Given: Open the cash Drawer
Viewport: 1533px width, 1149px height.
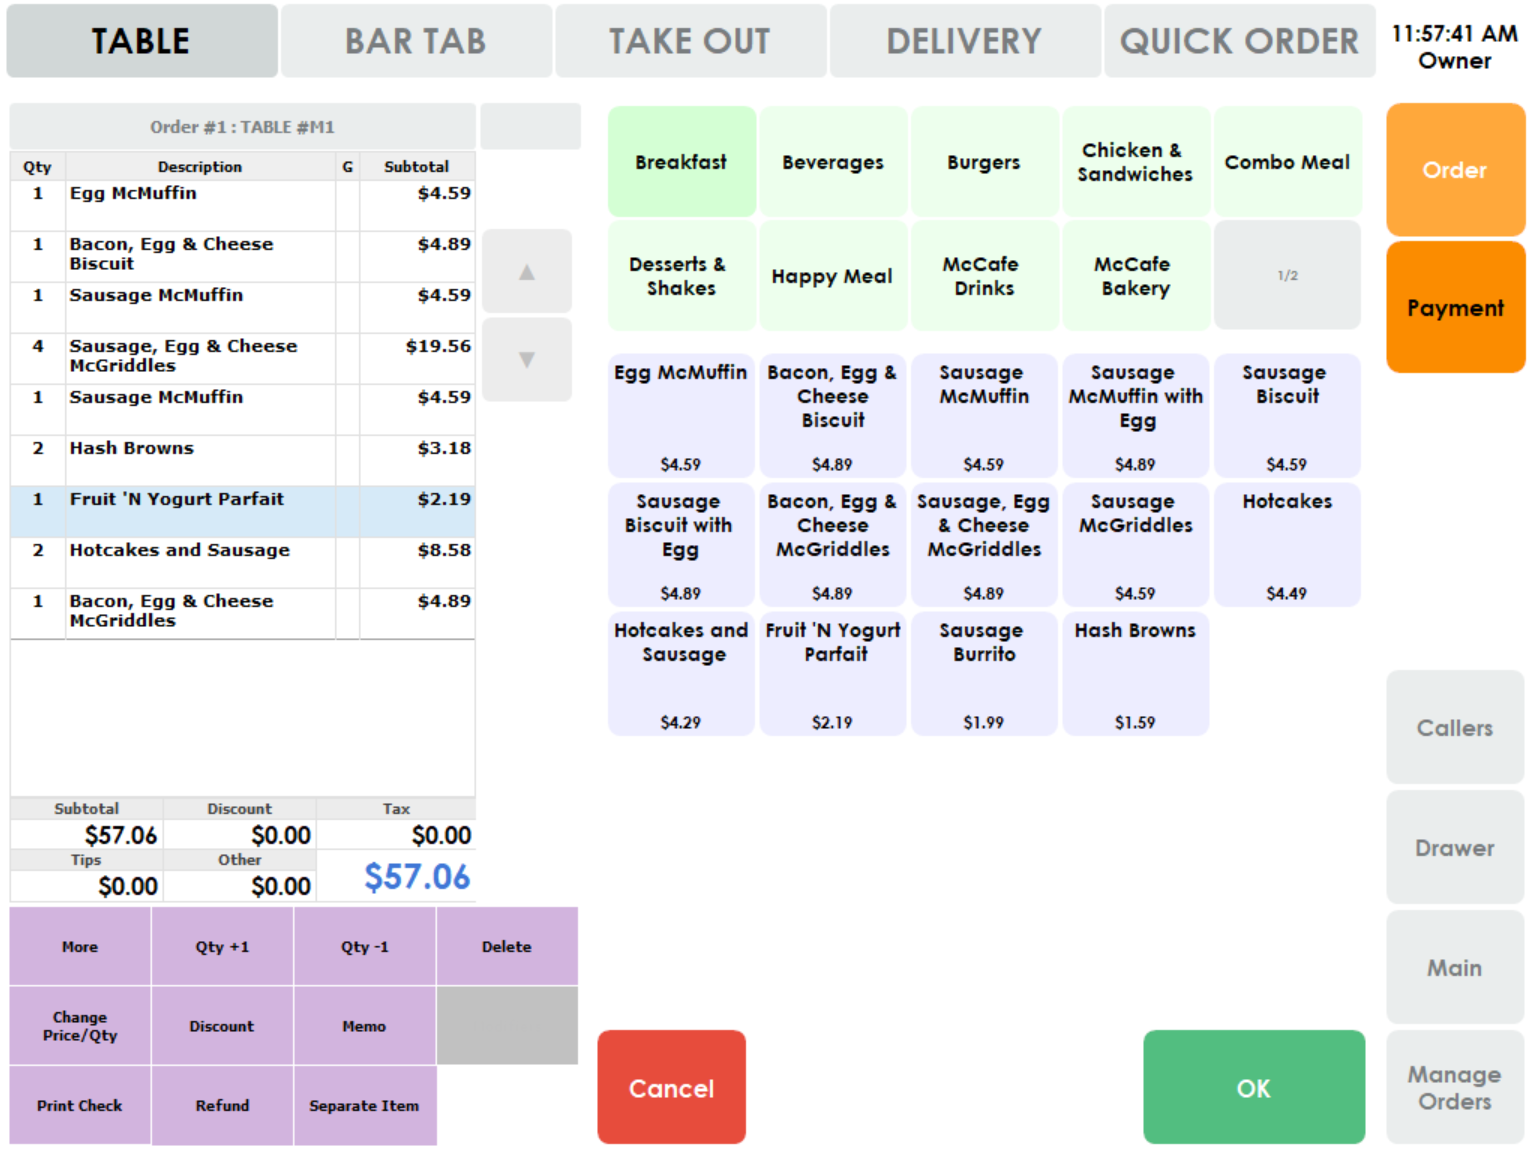Looking at the screenshot, I should [x=1455, y=847].
